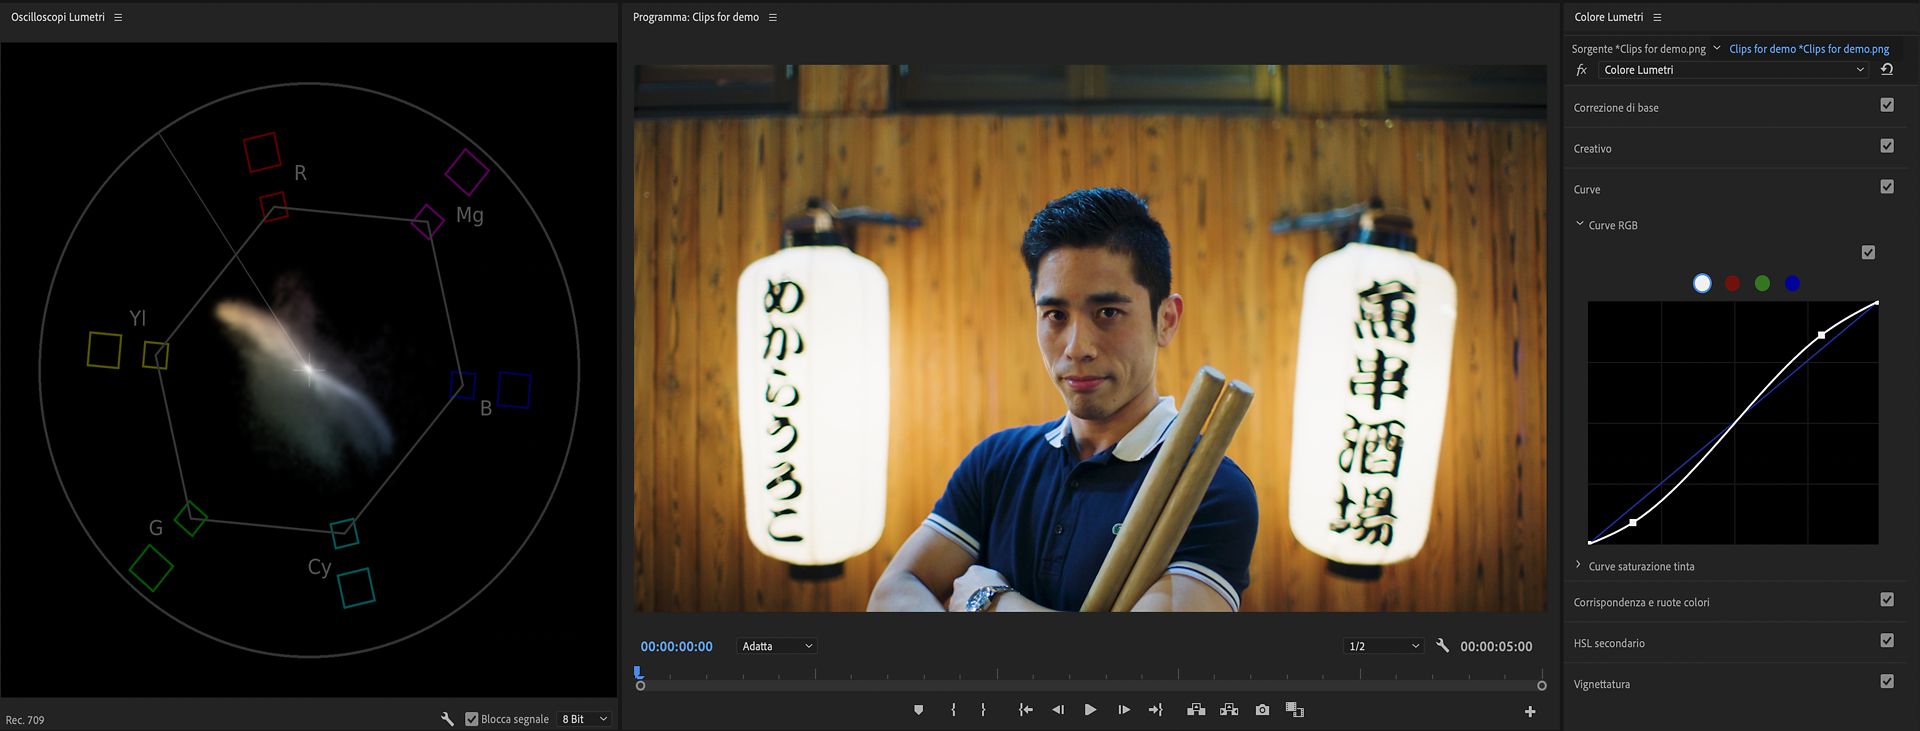Click the Mark In bracket icon
The image size is (1920, 731).
click(x=953, y=710)
